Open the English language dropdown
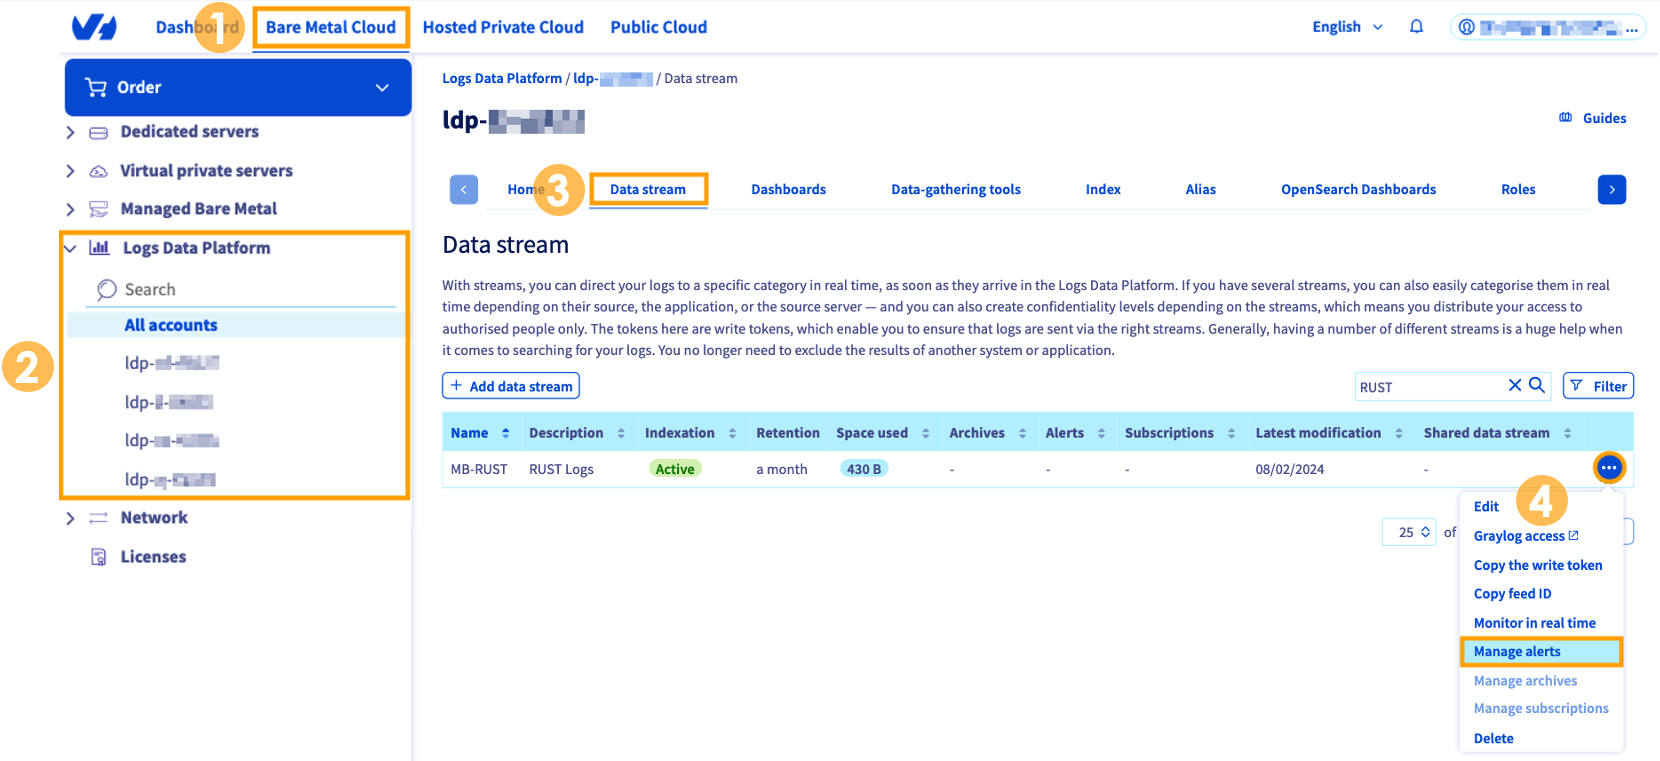The image size is (1660, 761). pos(1347,27)
